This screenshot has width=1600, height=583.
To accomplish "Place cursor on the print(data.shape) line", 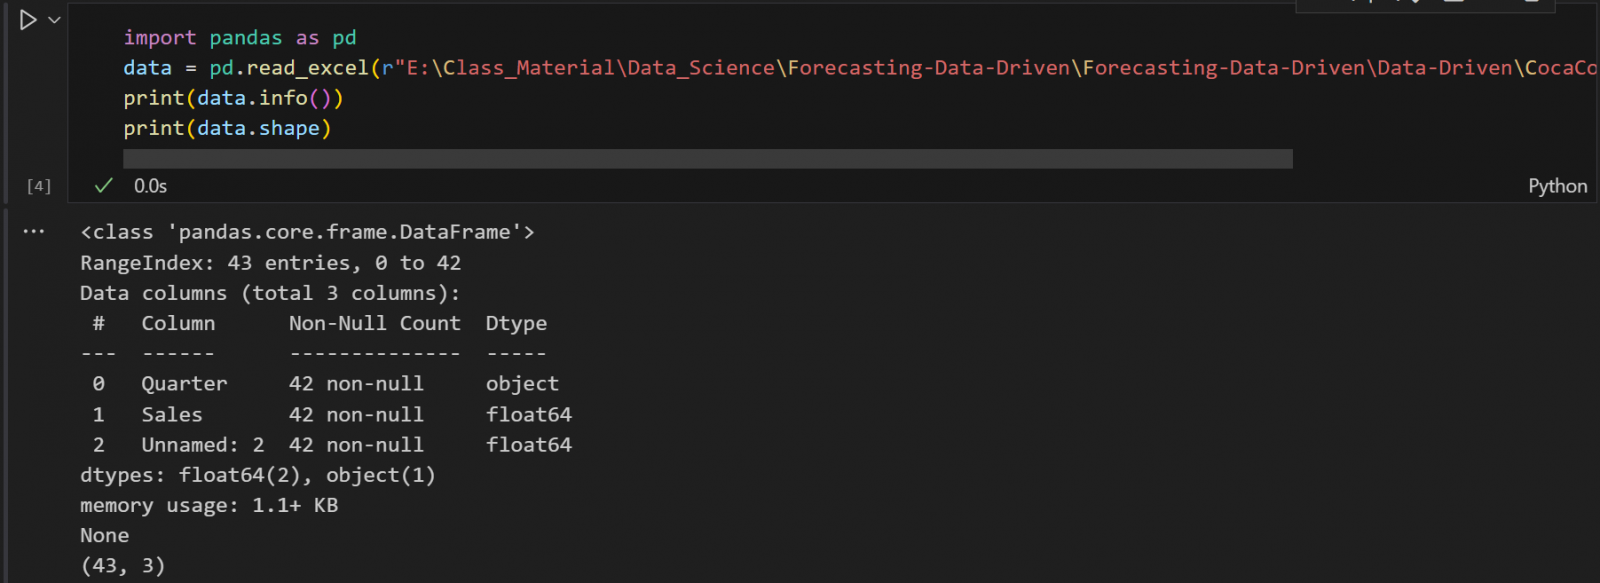I will (x=227, y=129).
